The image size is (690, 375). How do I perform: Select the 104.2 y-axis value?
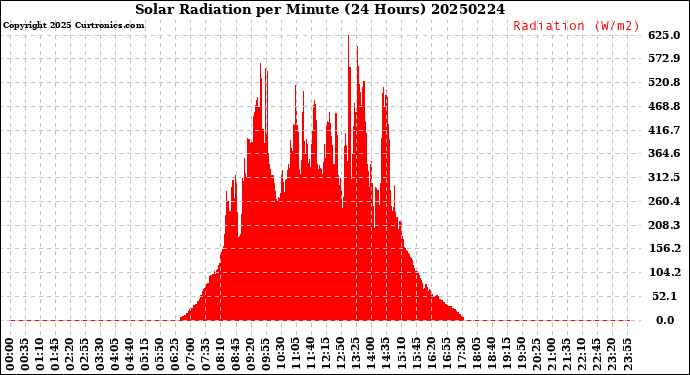point(664,272)
